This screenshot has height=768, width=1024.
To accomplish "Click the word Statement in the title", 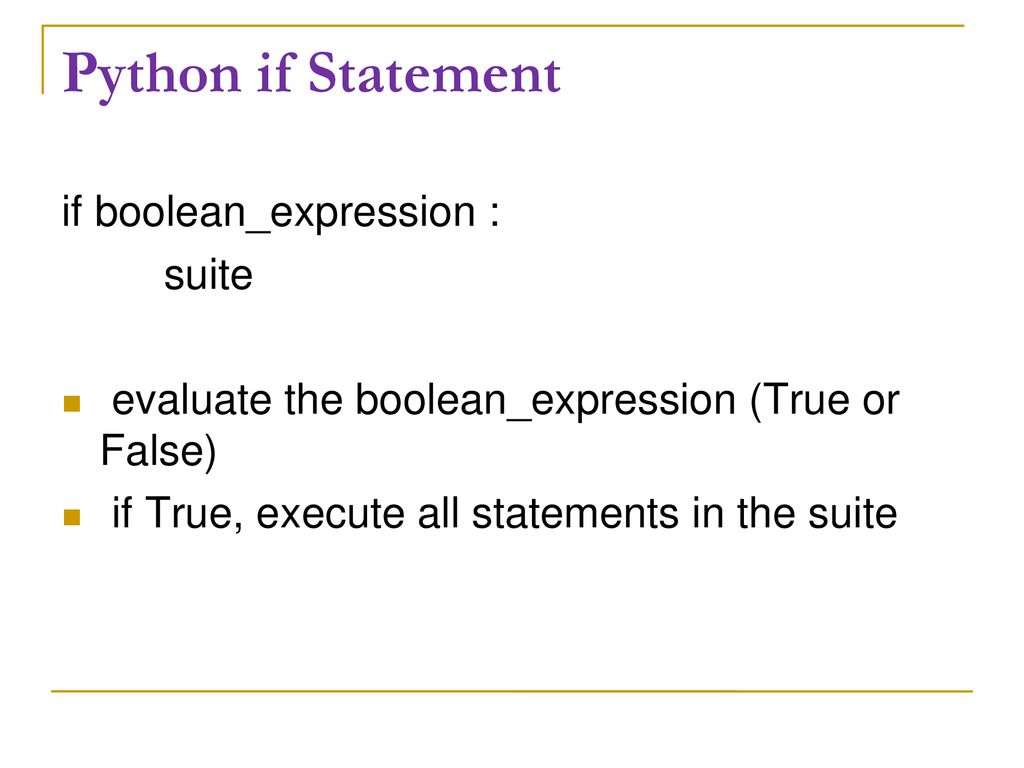I will [x=434, y=73].
